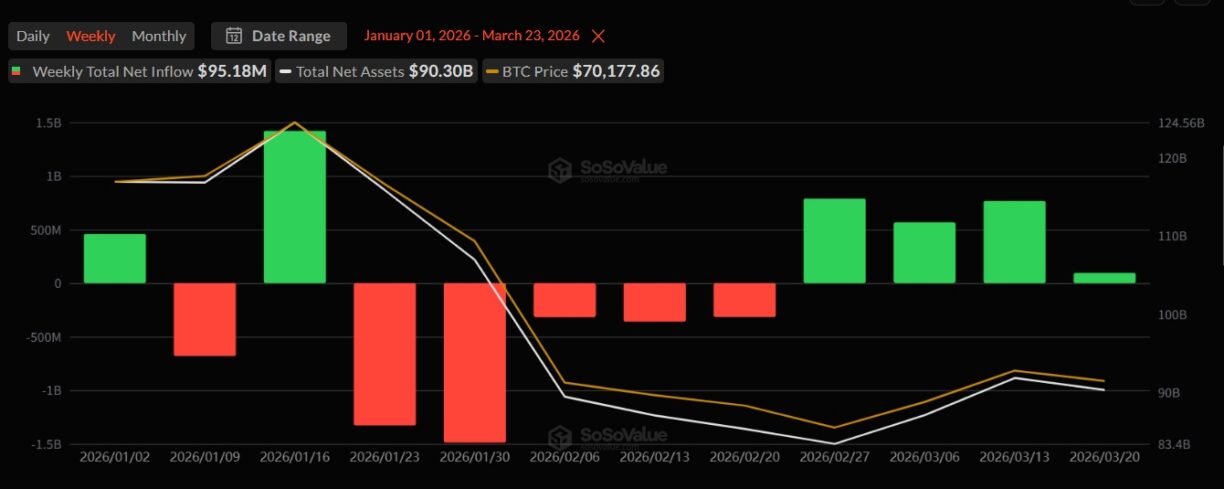The image size is (1224, 489).
Task: Click the 2026/01/30 x-axis label
Action: tap(475, 457)
